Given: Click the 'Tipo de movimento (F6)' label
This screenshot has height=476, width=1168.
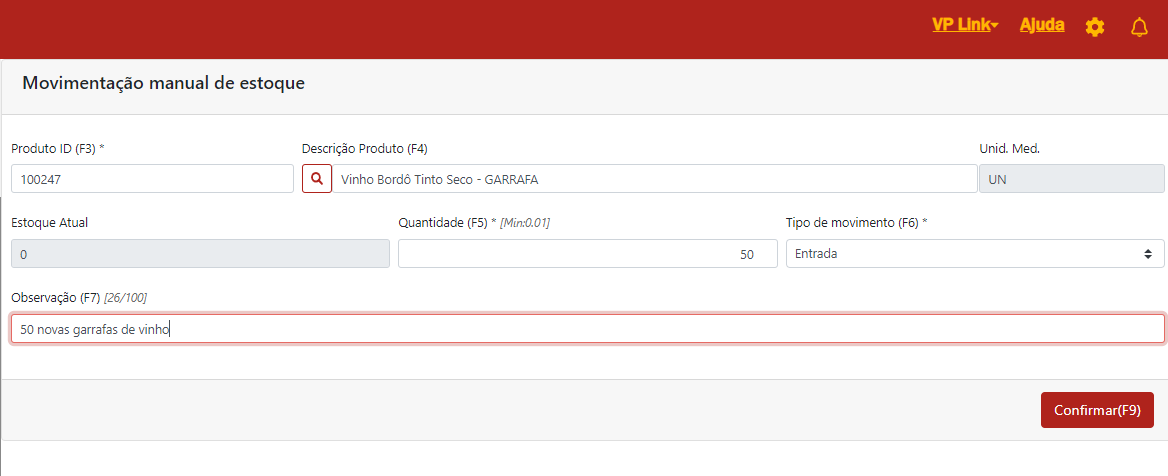Looking at the screenshot, I should click(x=855, y=223).
